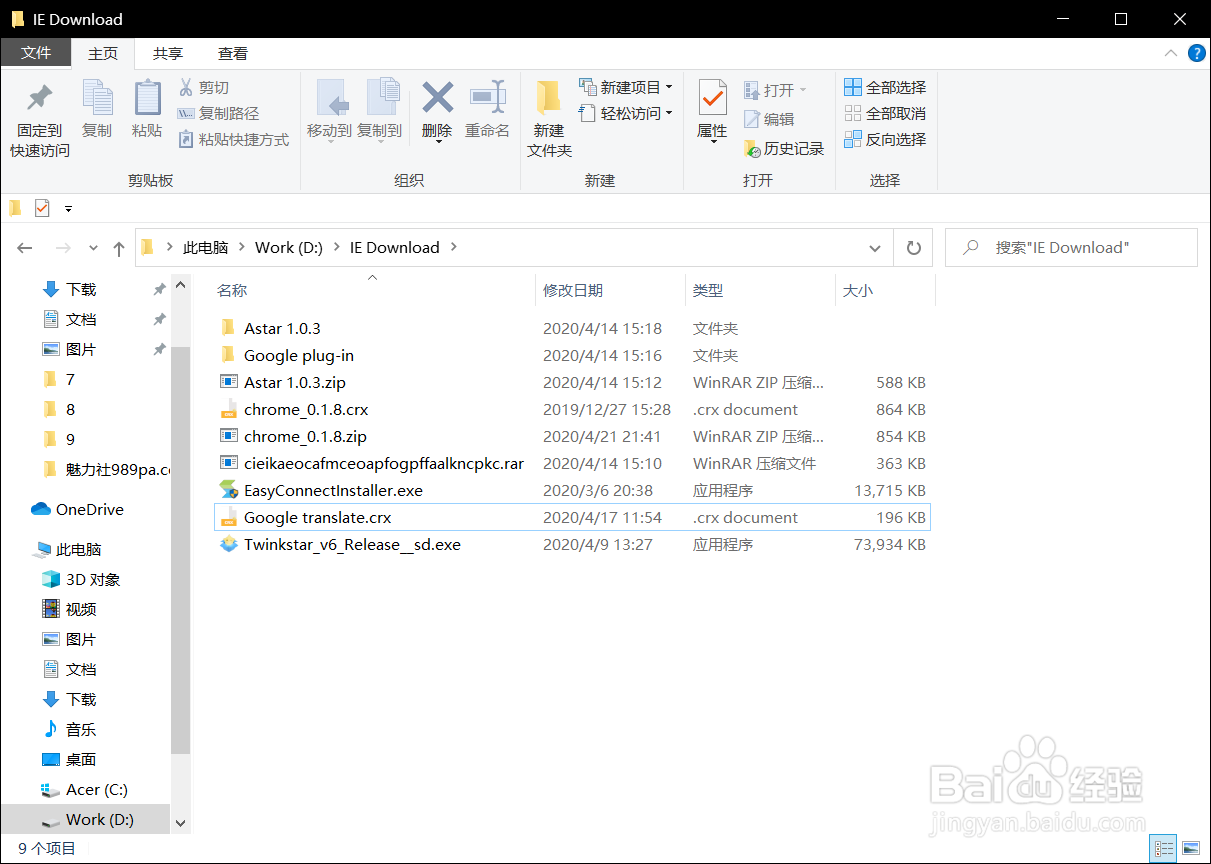Click the search IE Download box

1071,248
